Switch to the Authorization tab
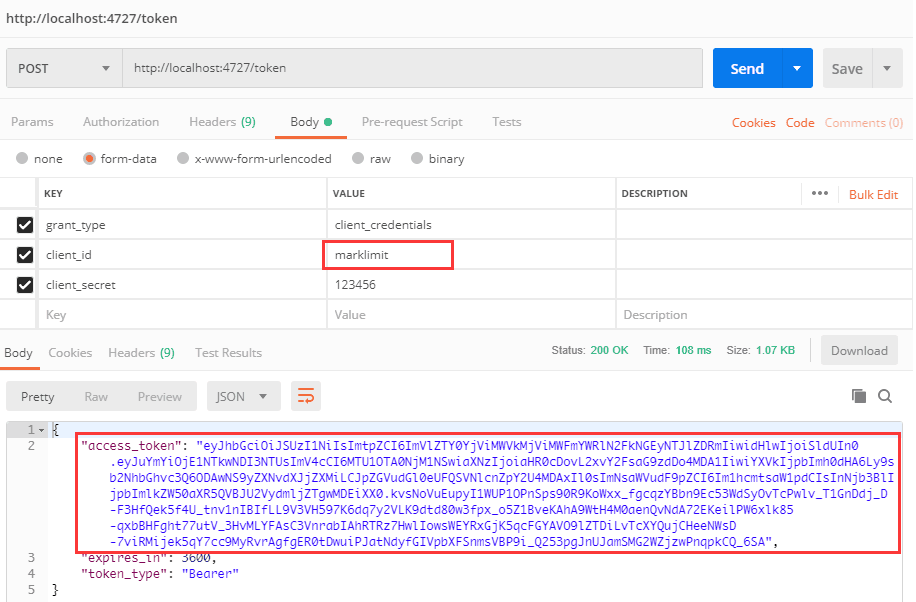This screenshot has height=602, width=916. (x=121, y=122)
